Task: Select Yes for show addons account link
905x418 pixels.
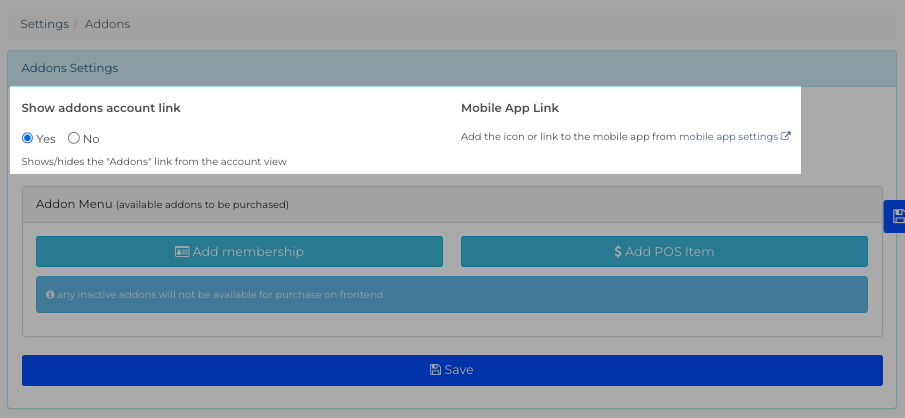Action: pos(27,139)
